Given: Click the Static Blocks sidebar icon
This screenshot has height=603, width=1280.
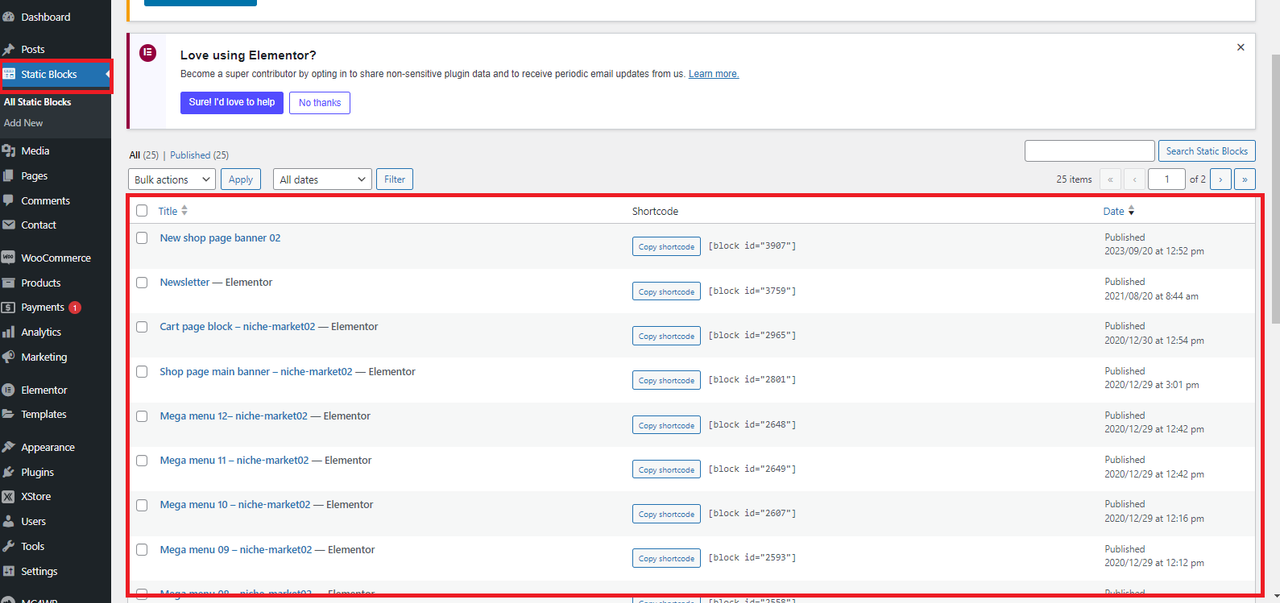Looking at the screenshot, I should [x=9, y=74].
